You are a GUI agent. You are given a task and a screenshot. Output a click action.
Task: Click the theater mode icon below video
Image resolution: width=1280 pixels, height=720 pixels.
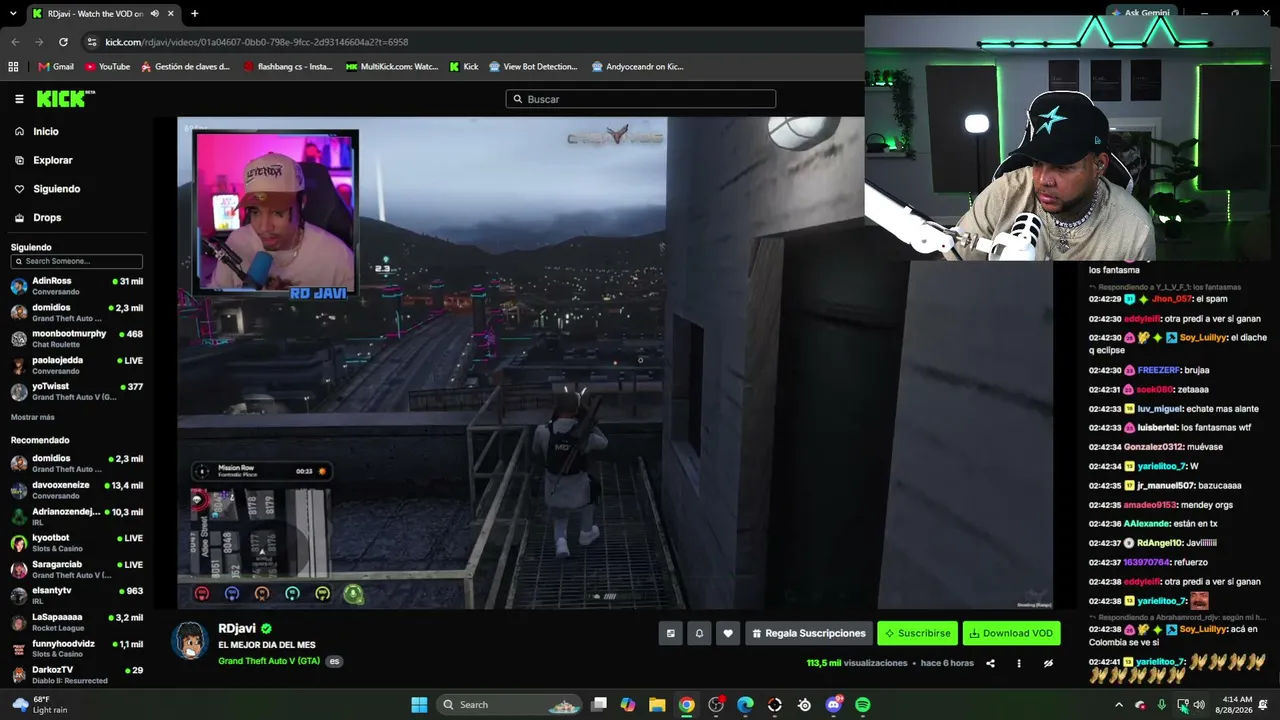click(670, 633)
